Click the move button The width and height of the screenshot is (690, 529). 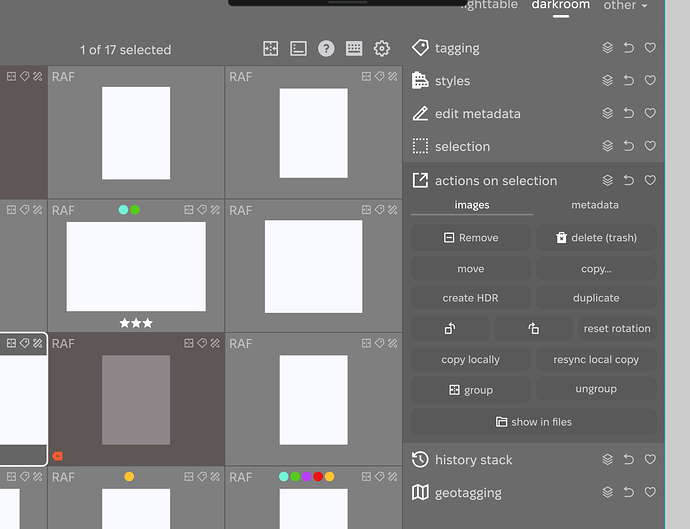[470, 268]
